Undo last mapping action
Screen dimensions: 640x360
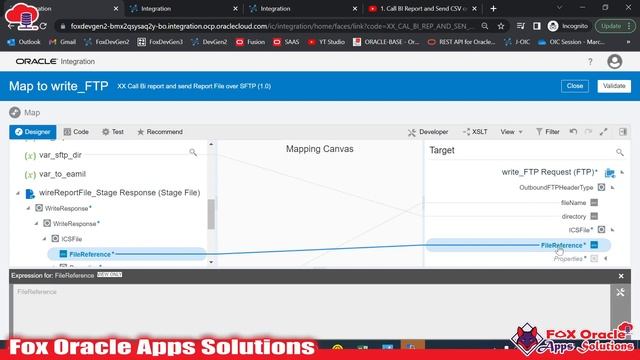tap(573, 131)
